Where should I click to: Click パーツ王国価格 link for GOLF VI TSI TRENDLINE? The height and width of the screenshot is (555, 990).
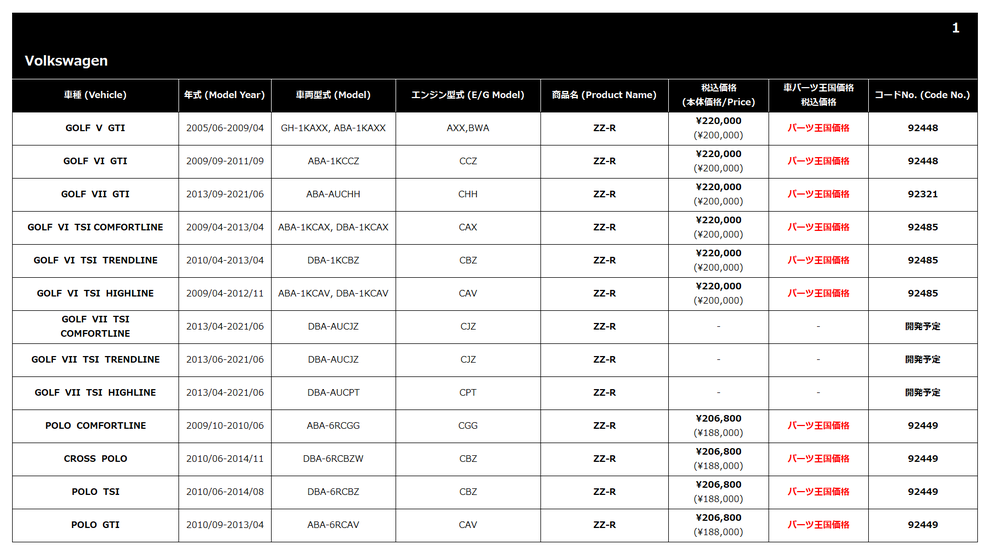pyautogui.click(x=818, y=260)
